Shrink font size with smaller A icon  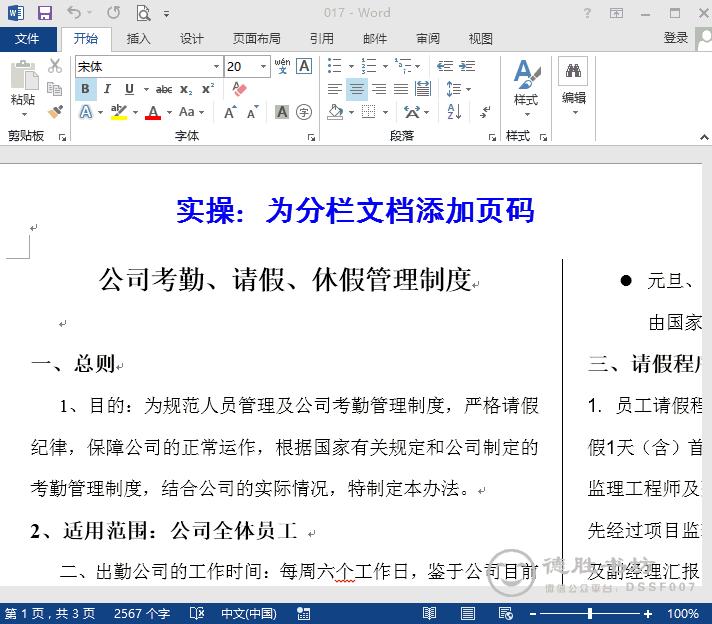click(252, 112)
